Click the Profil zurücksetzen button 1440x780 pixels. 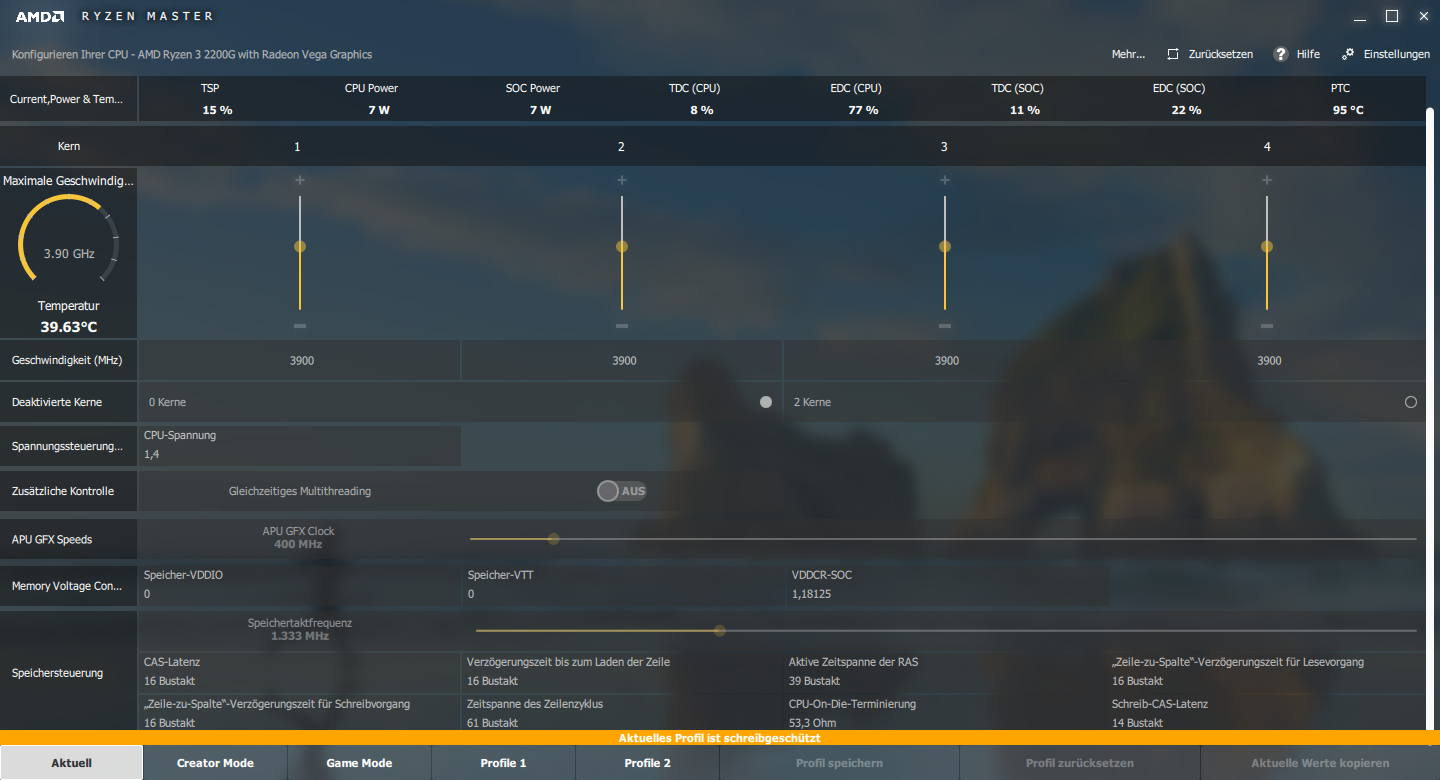pos(1080,763)
